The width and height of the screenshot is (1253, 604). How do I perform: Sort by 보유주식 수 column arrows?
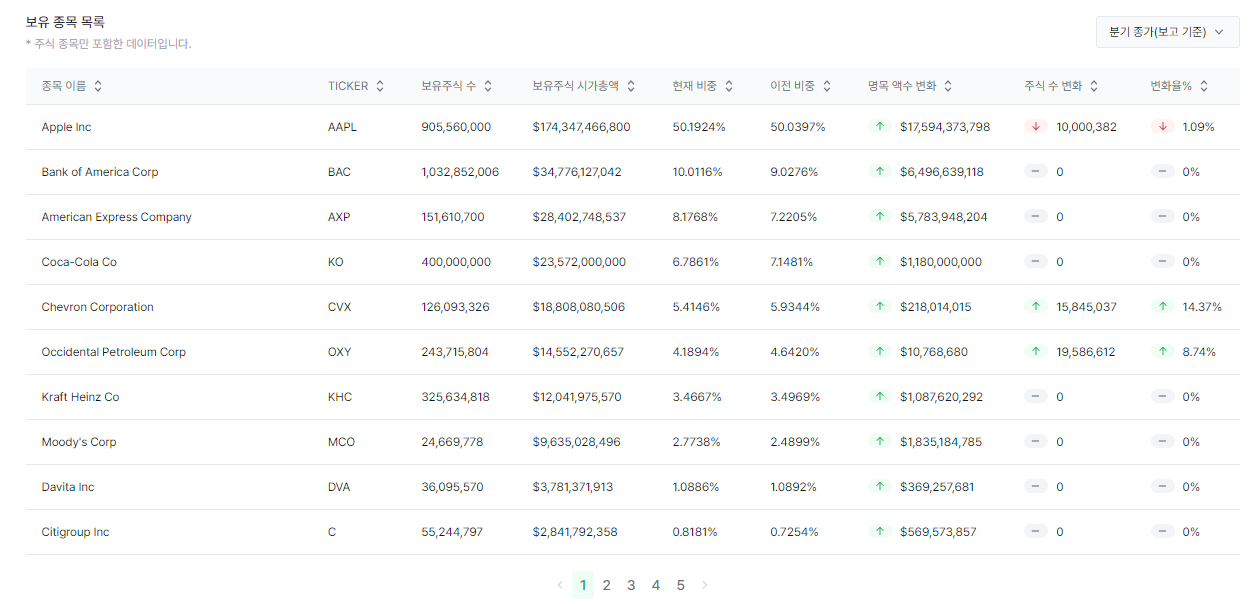488,86
